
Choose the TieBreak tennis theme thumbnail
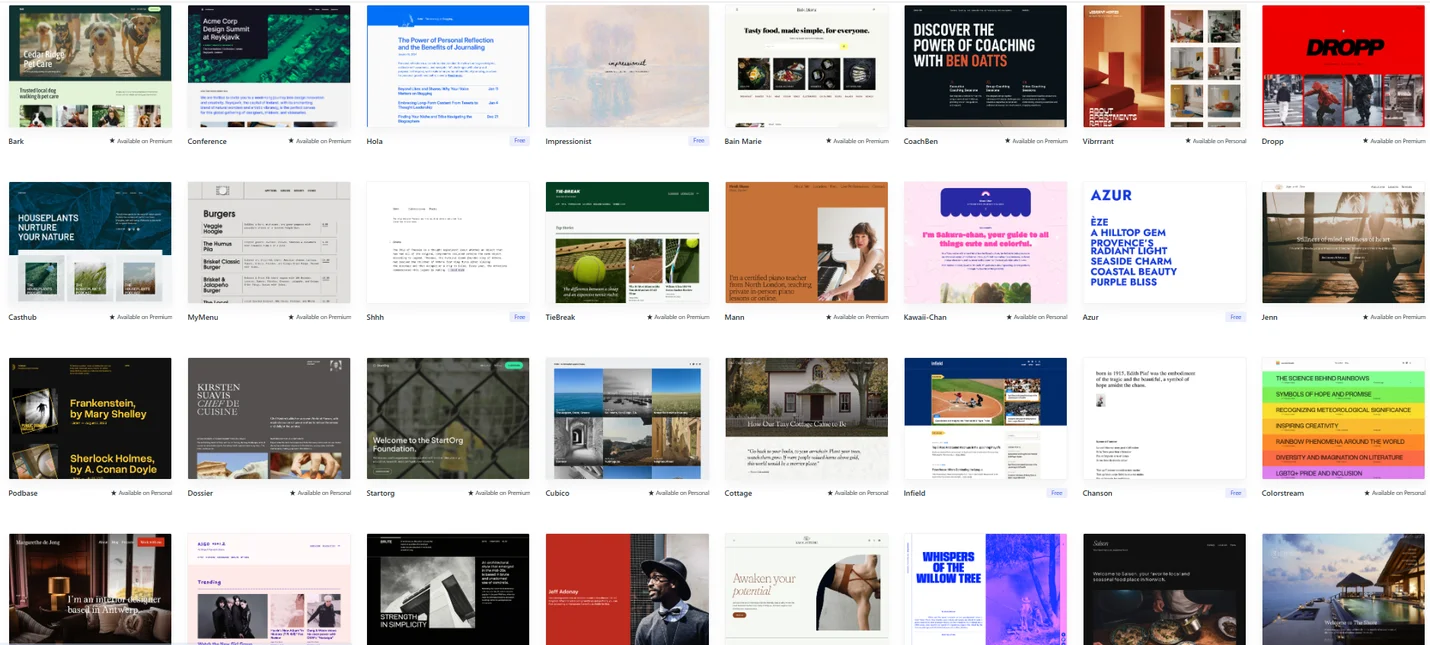[x=627, y=243]
